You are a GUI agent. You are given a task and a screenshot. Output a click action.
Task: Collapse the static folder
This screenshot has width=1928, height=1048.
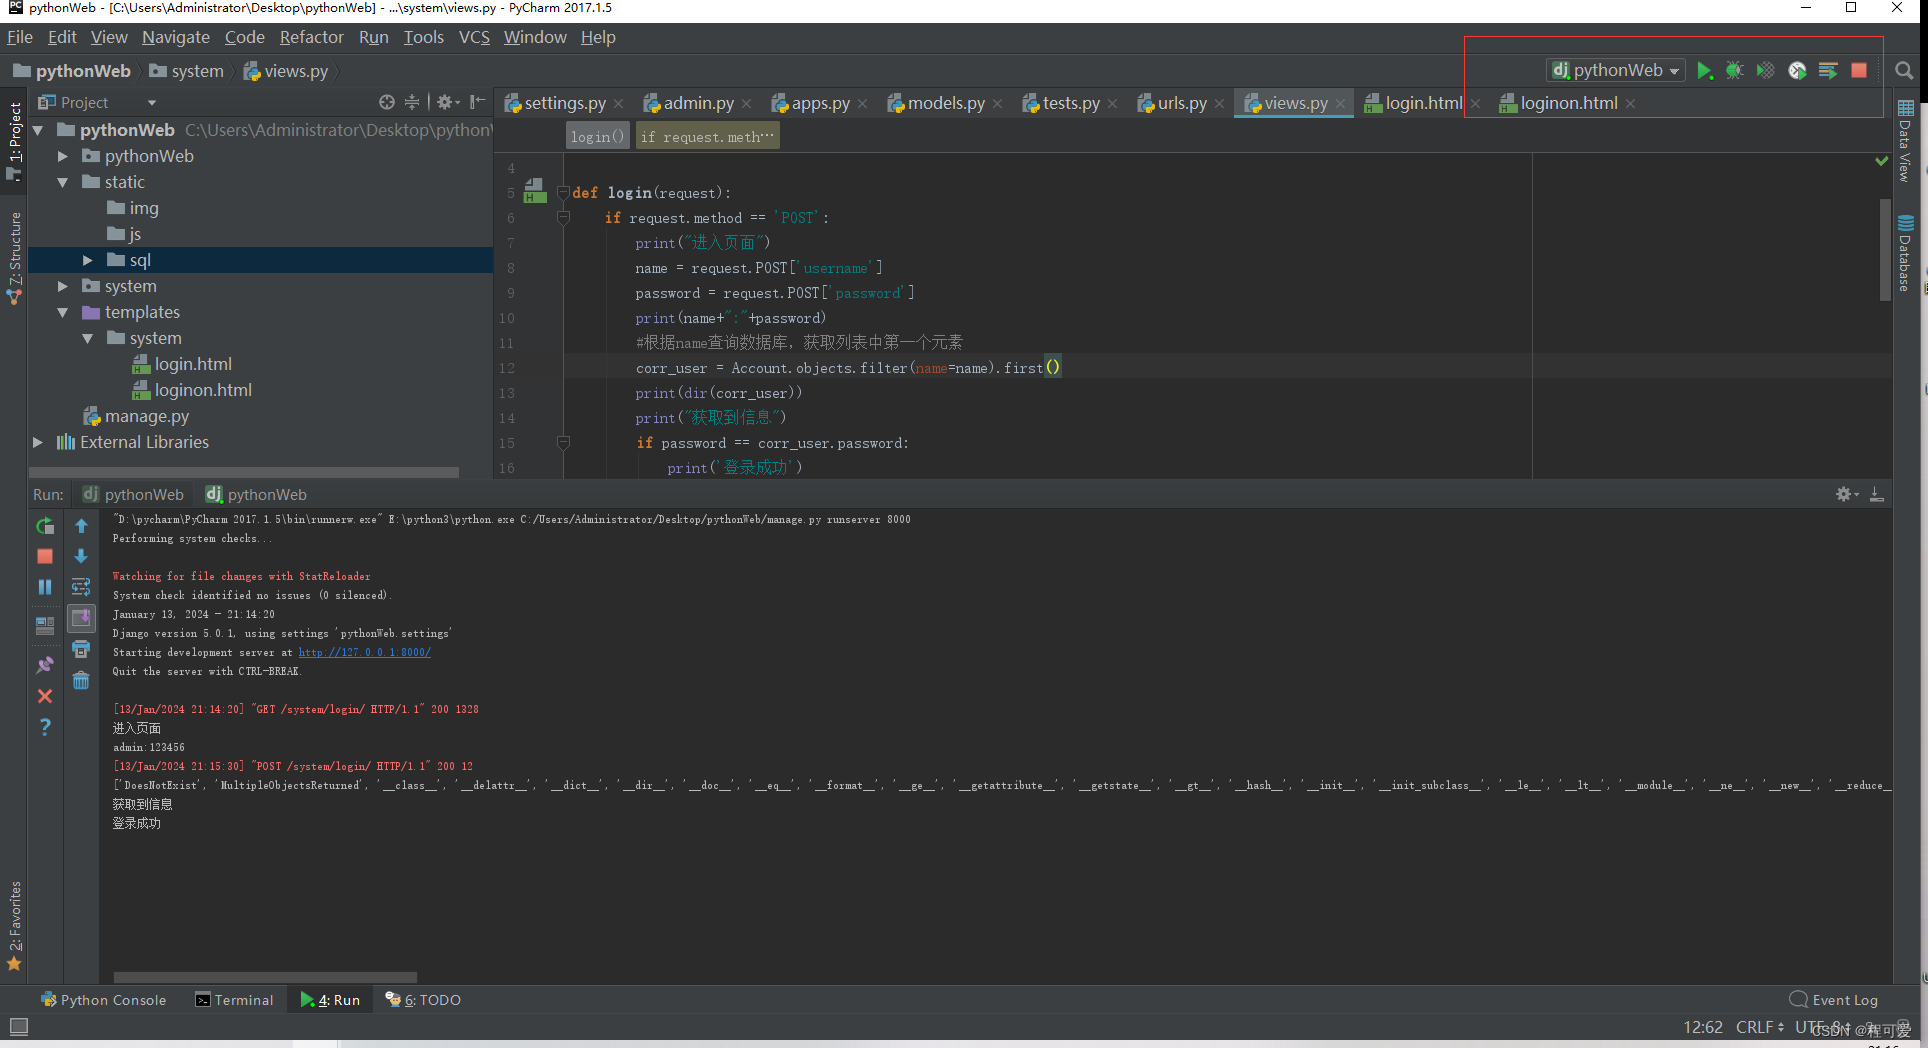(63, 182)
